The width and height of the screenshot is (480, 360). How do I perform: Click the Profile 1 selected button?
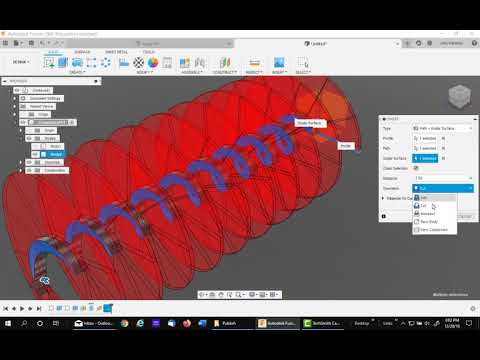point(425,138)
